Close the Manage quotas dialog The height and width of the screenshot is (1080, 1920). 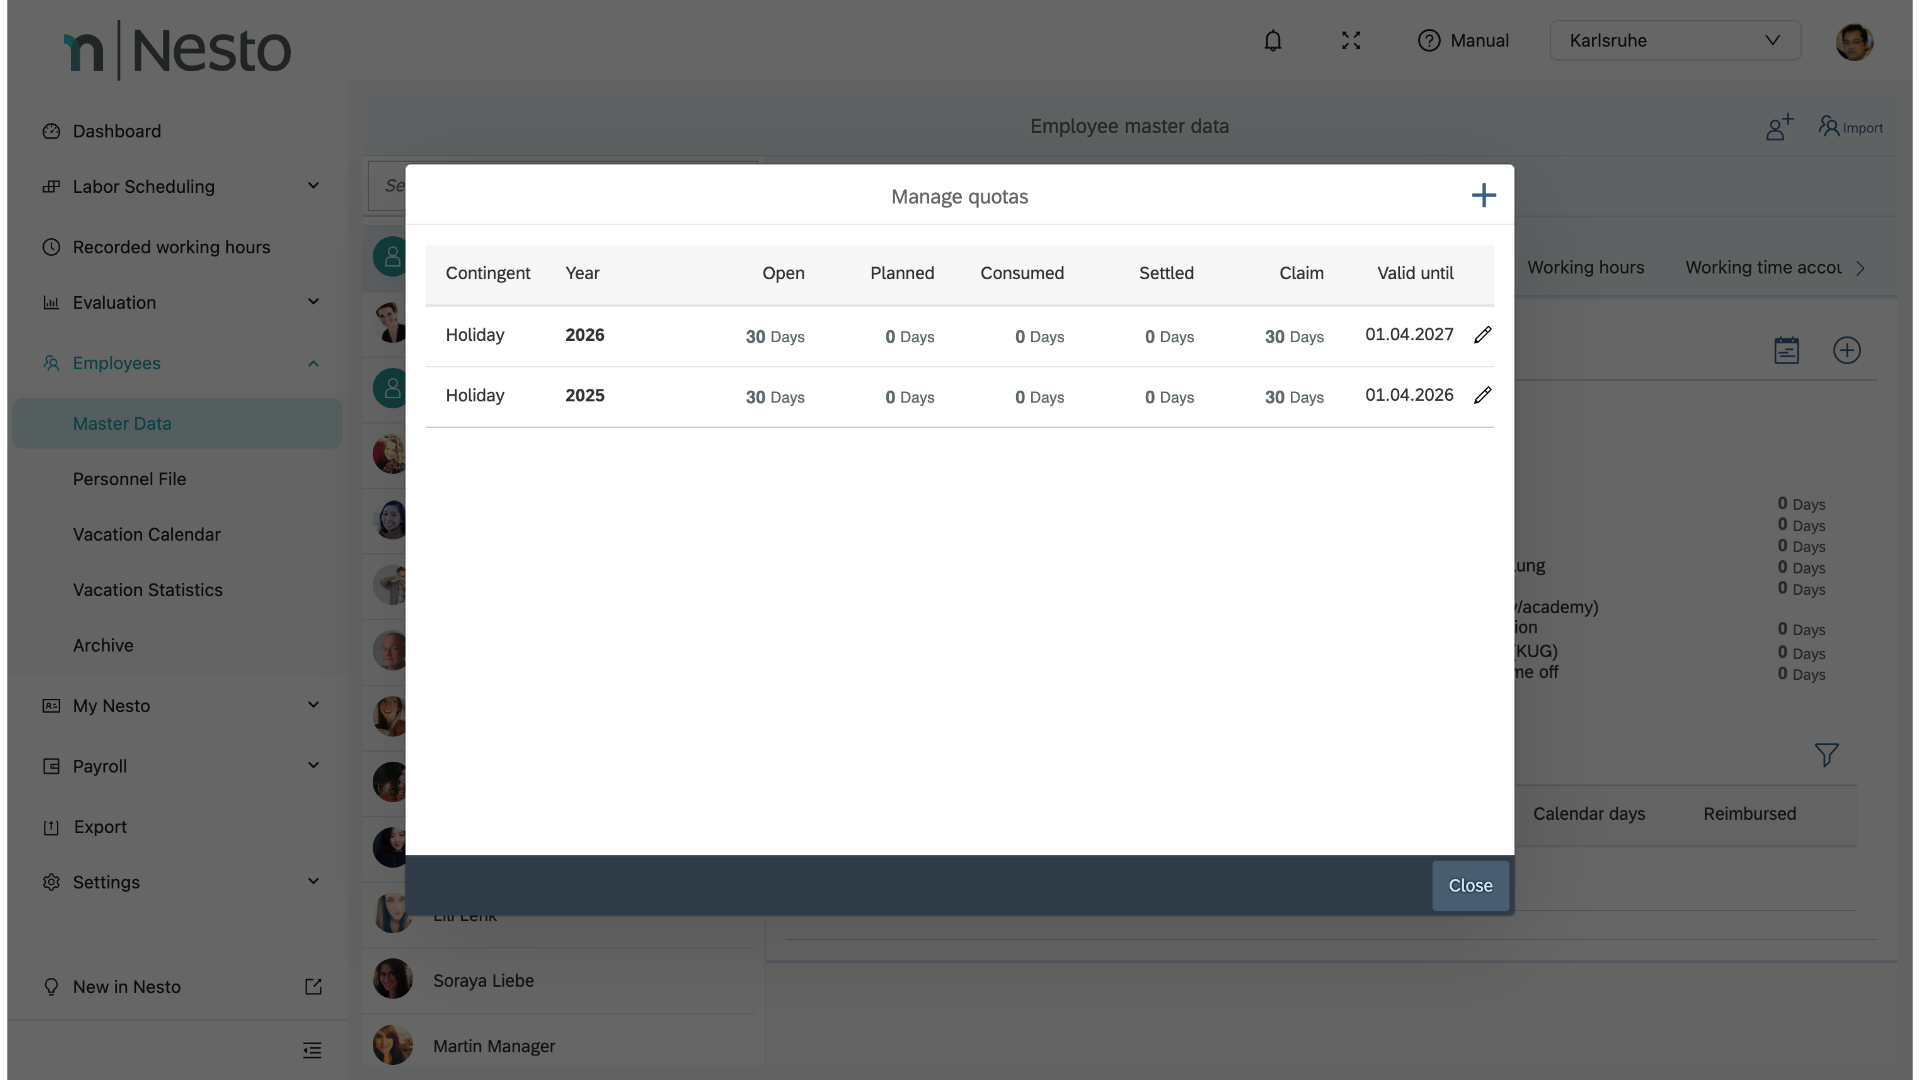point(1470,886)
